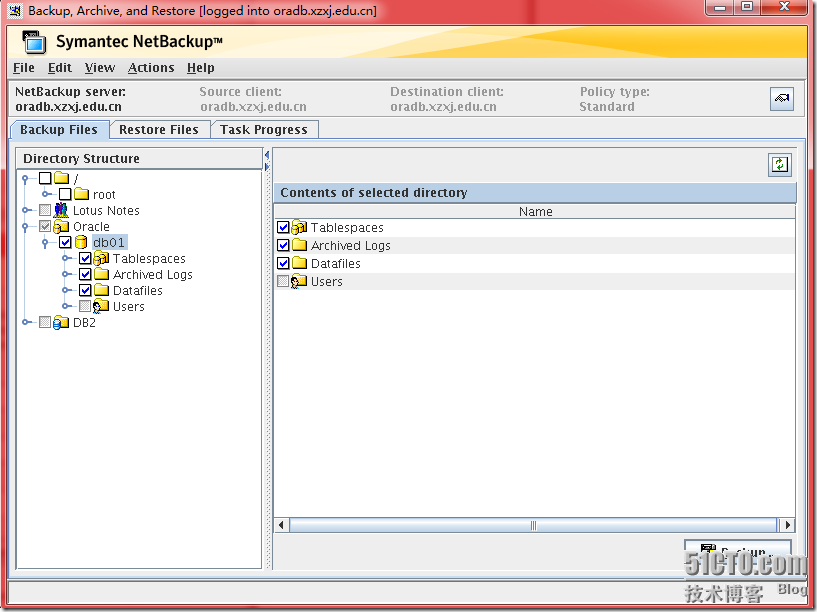Image resolution: width=817 pixels, height=612 pixels.
Task: Click Archived Logs folder icon in tree
Action: (102, 274)
